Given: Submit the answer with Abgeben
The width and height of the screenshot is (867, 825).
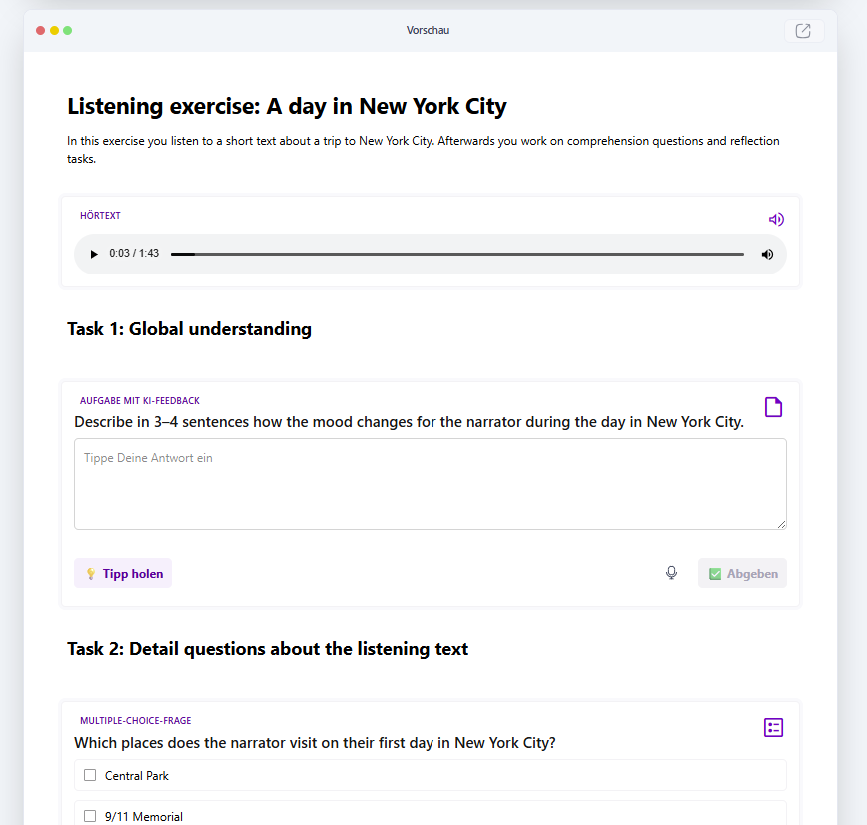Looking at the screenshot, I should point(742,573).
